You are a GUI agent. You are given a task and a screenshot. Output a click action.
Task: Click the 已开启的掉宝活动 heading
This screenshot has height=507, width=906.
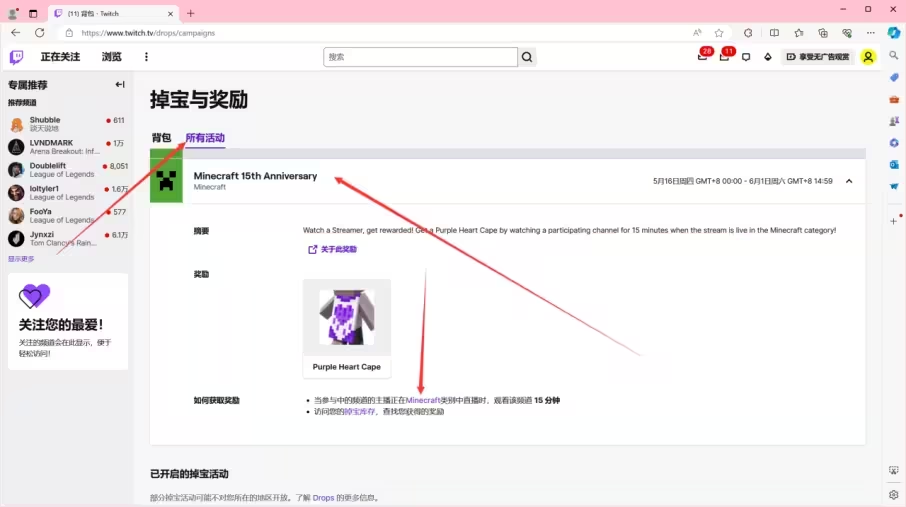[189, 474]
